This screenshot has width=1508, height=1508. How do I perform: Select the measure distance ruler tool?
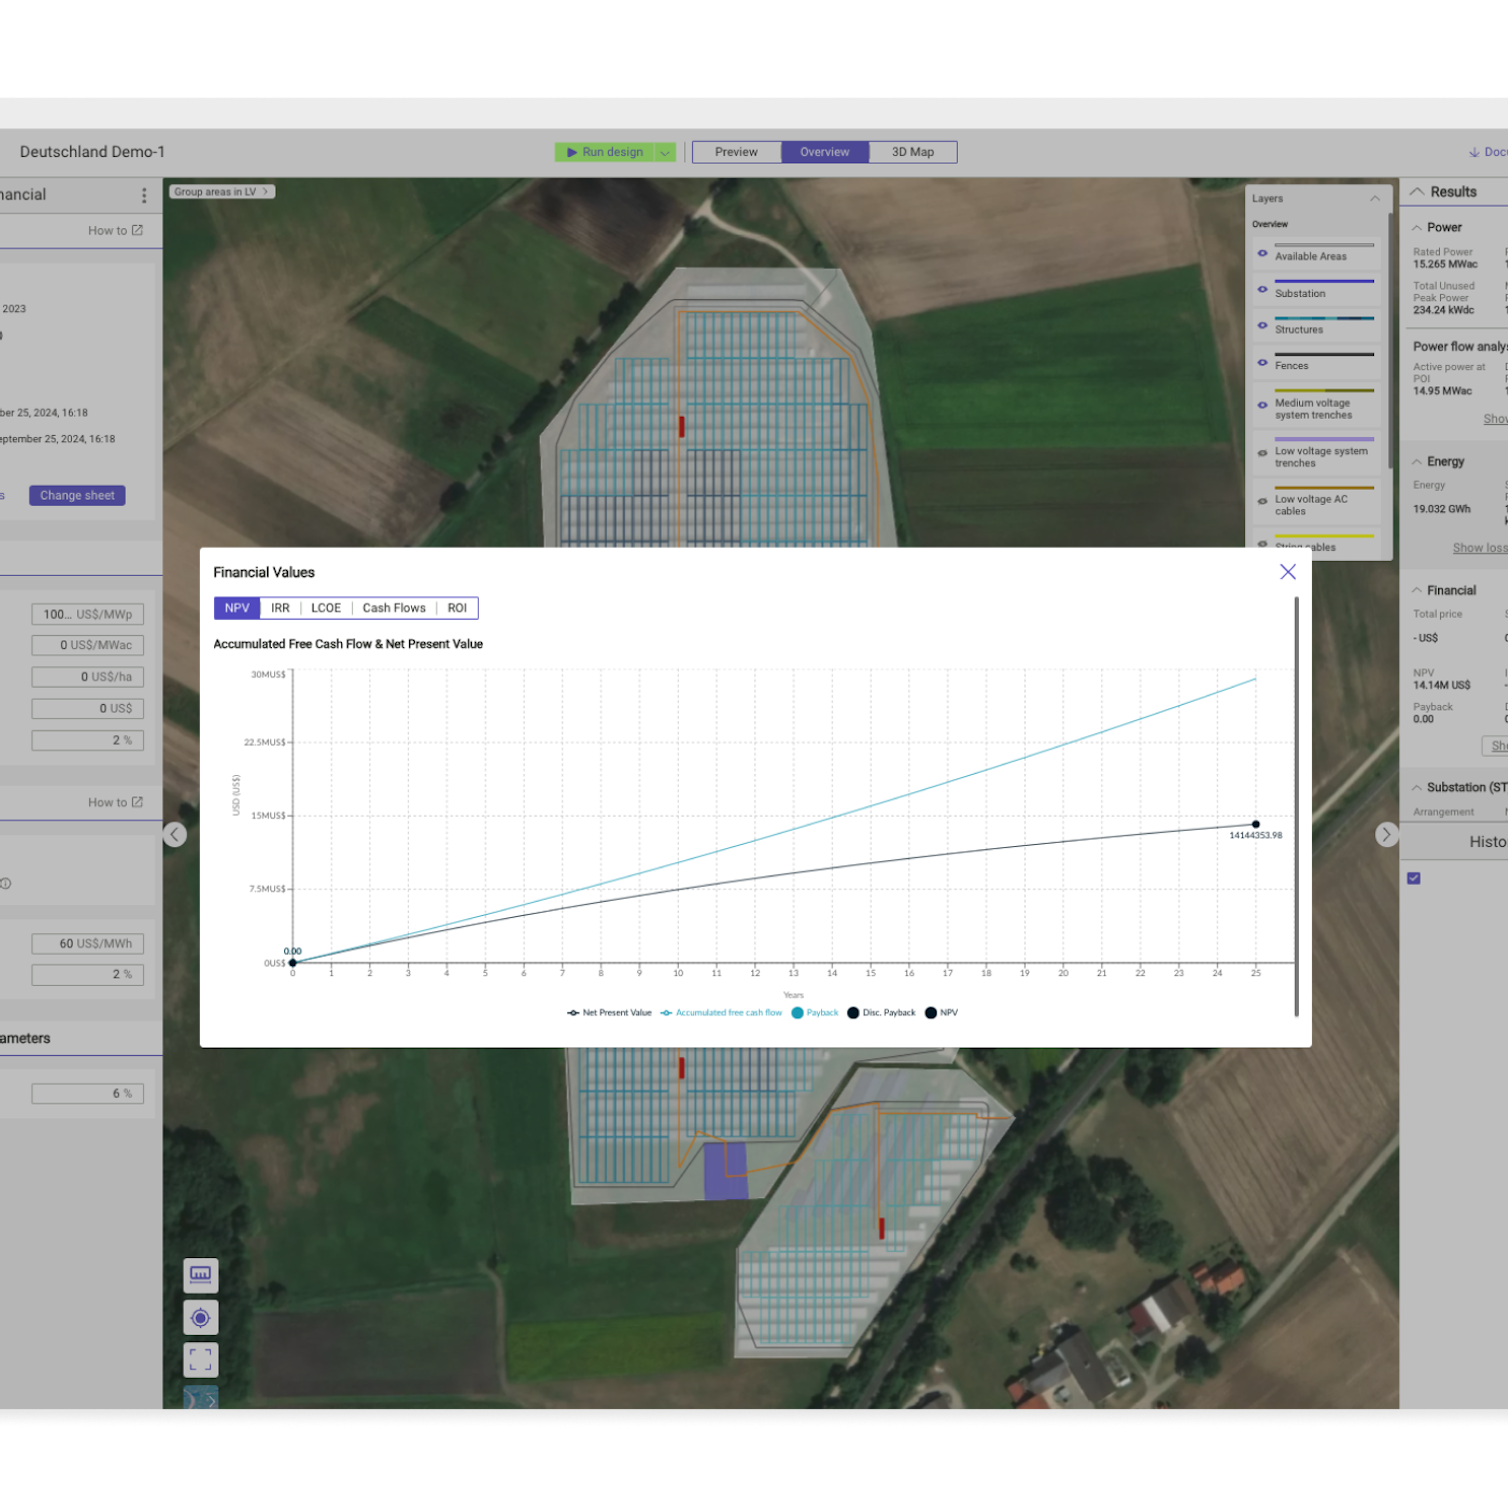pyautogui.click(x=201, y=1275)
